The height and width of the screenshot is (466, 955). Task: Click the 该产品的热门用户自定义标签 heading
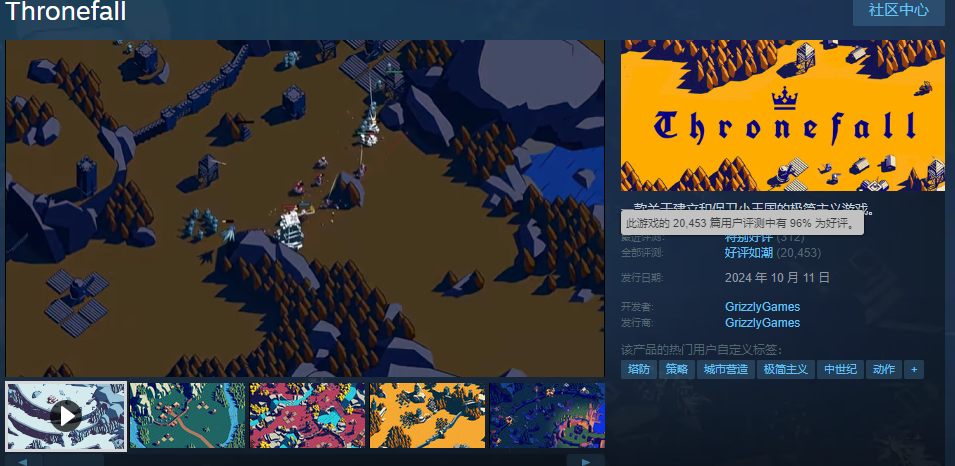[702, 350]
